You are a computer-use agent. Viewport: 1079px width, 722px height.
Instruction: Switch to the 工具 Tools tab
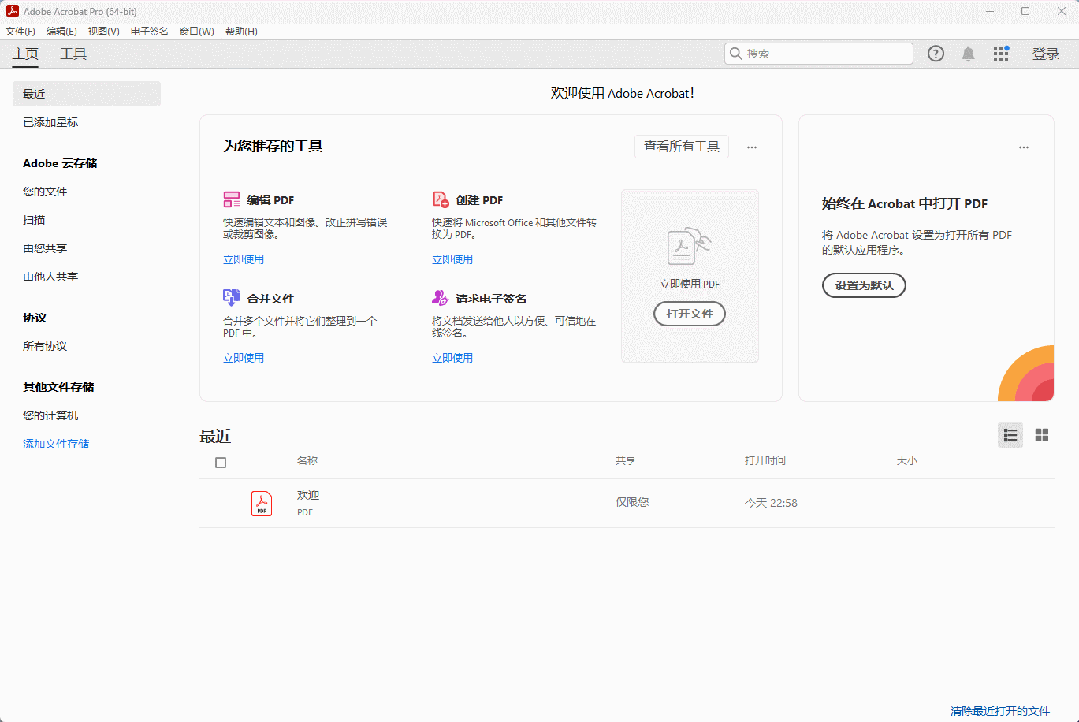(74, 54)
